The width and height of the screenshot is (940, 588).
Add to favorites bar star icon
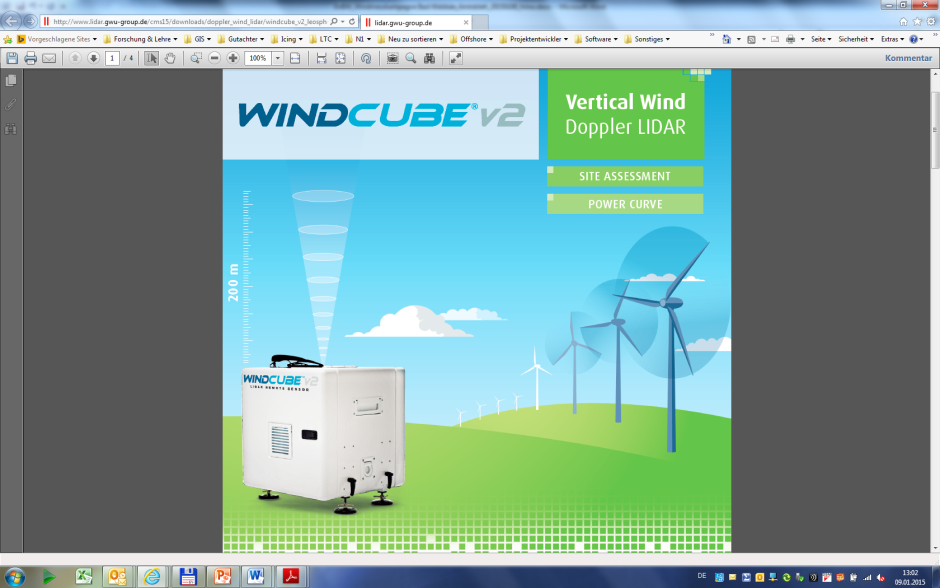tap(8, 39)
